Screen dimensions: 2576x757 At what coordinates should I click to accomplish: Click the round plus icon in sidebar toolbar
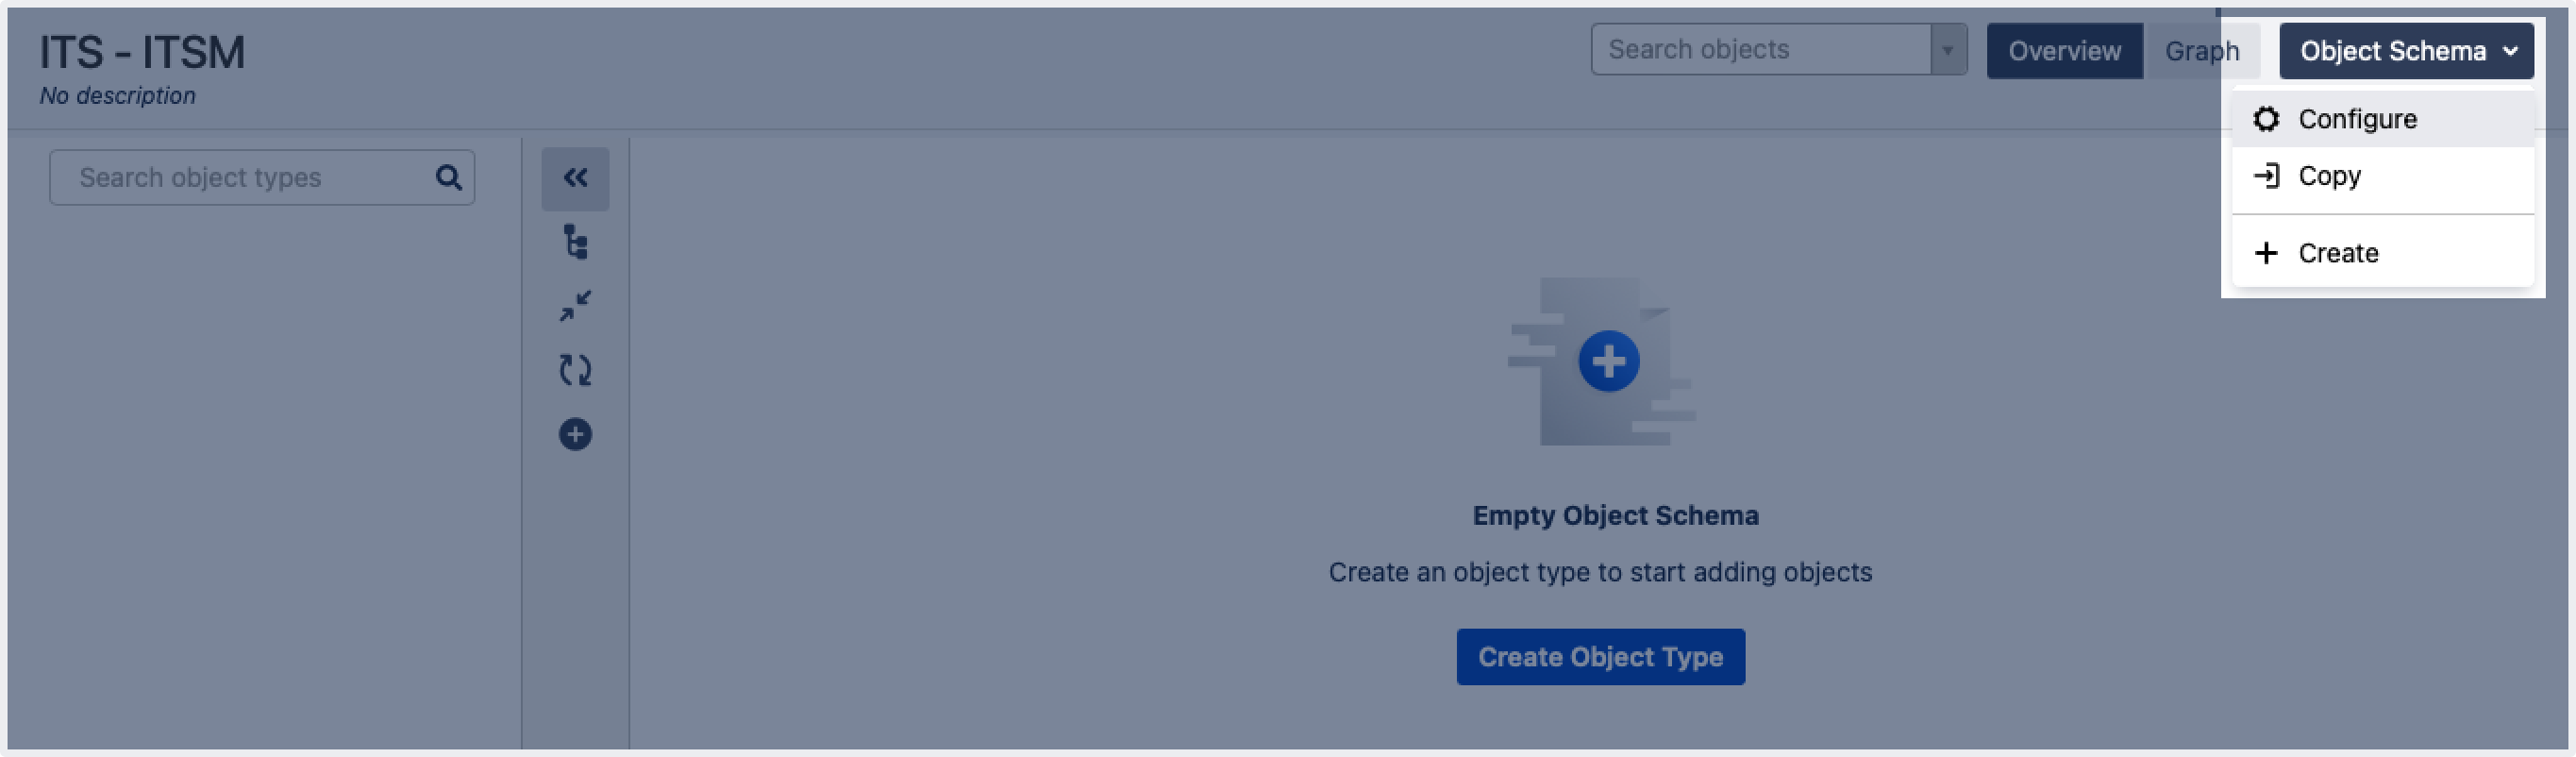(x=575, y=434)
